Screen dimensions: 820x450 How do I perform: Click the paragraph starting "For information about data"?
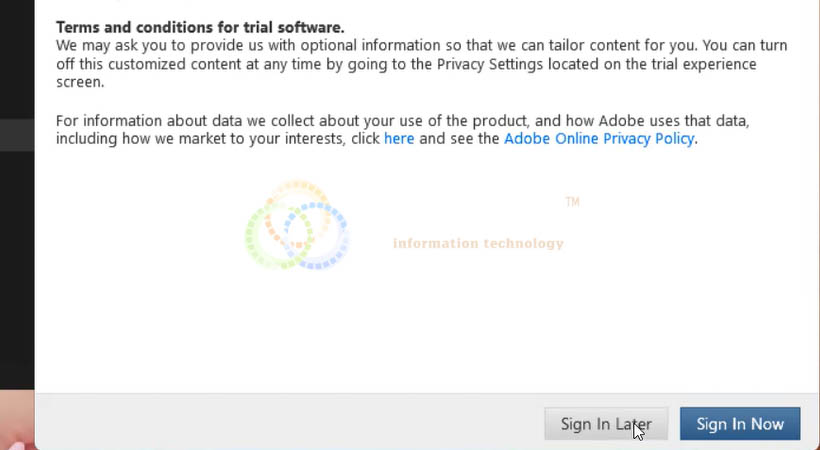click(x=403, y=130)
